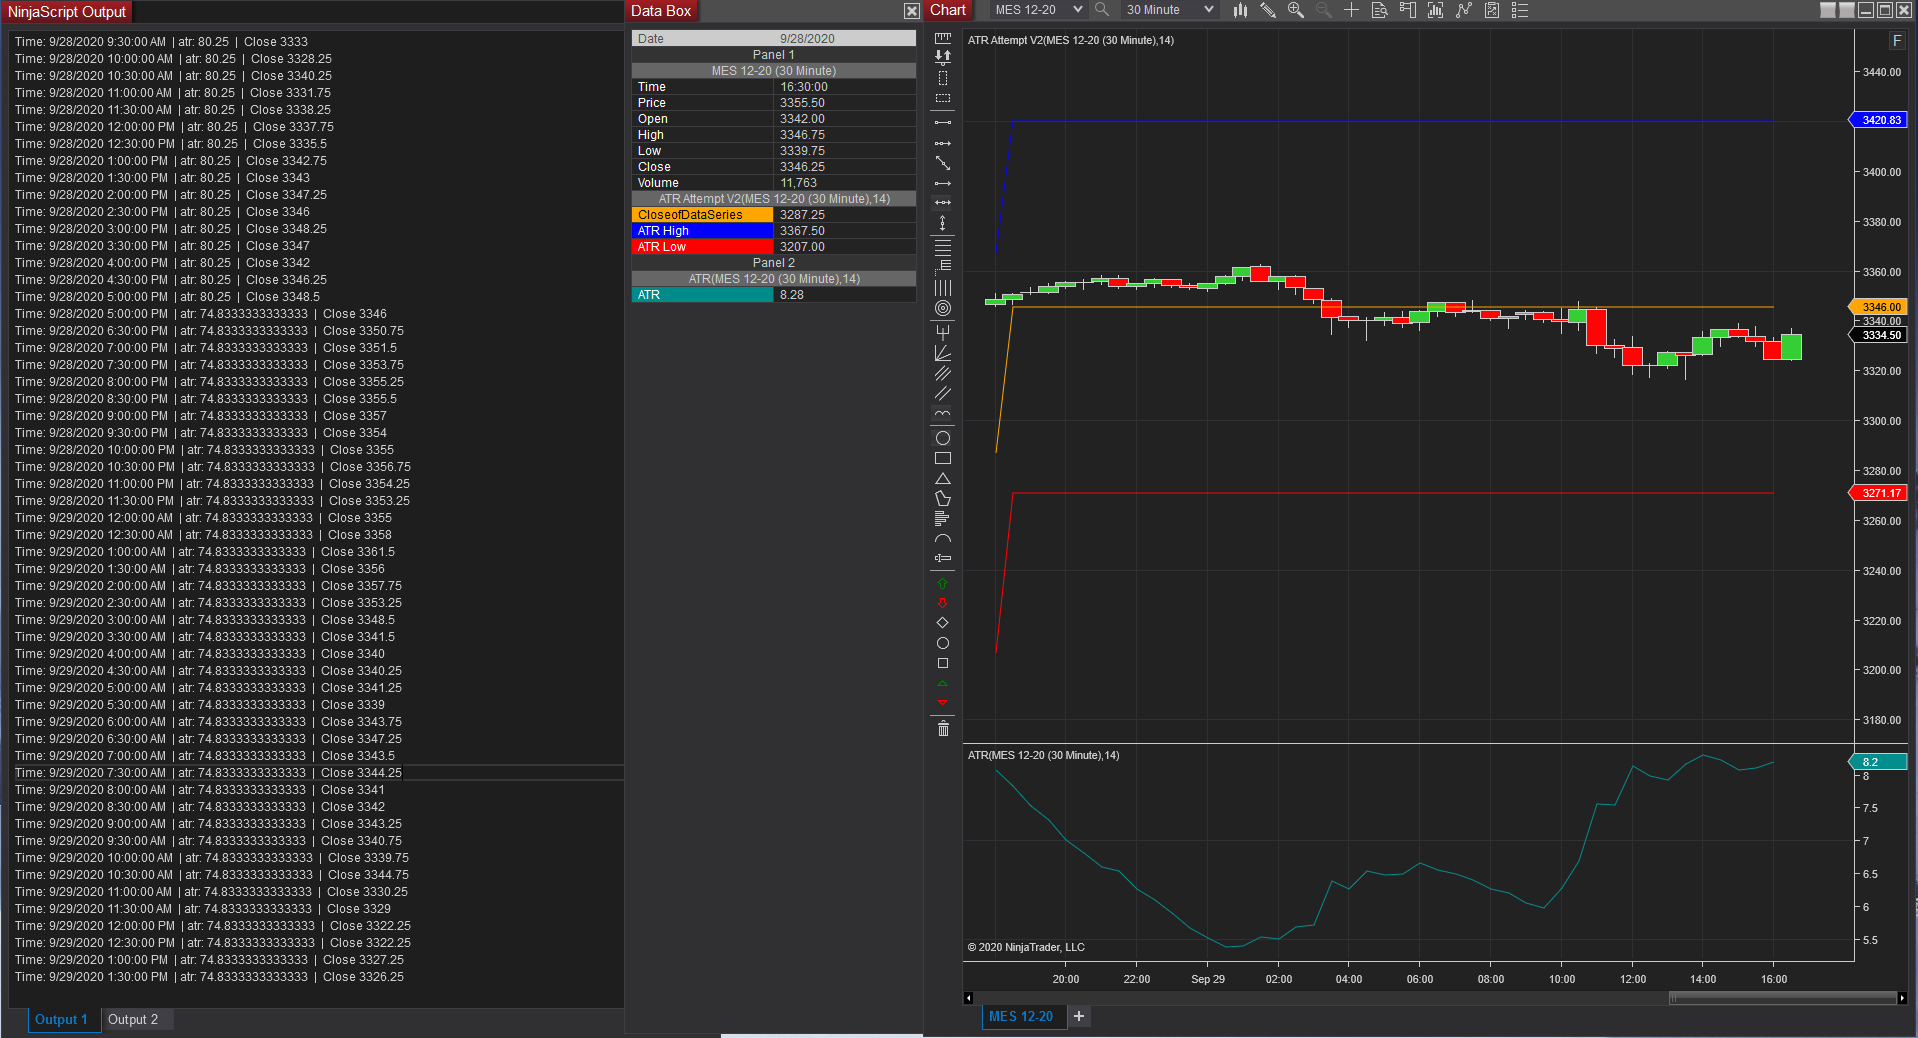Select the Diamond marker tool
Image resolution: width=1918 pixels, height=1038 pixels.
click(942, 623)
